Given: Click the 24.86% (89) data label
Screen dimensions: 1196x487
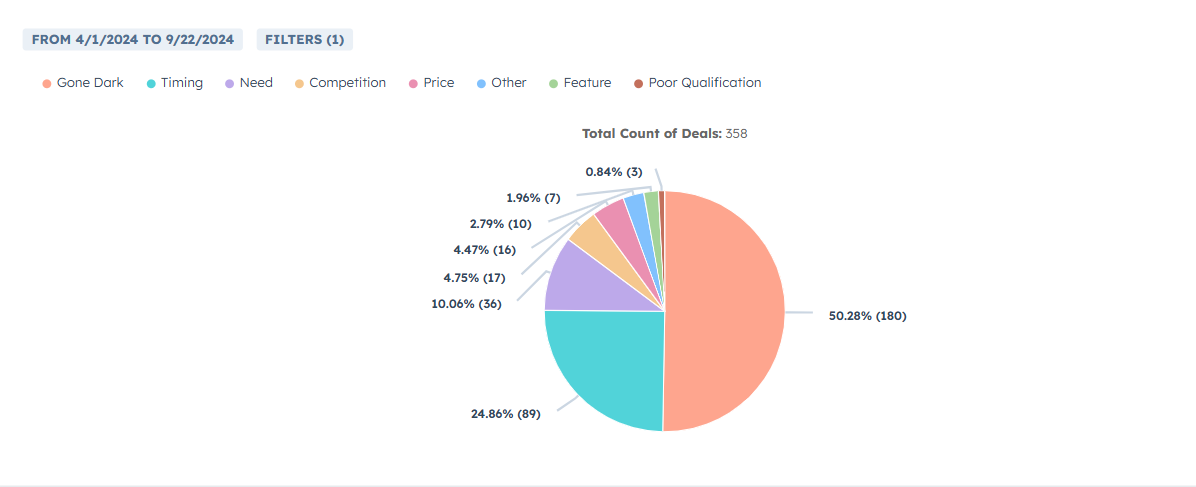Looking at the screenshot, I should coord(505,413).
